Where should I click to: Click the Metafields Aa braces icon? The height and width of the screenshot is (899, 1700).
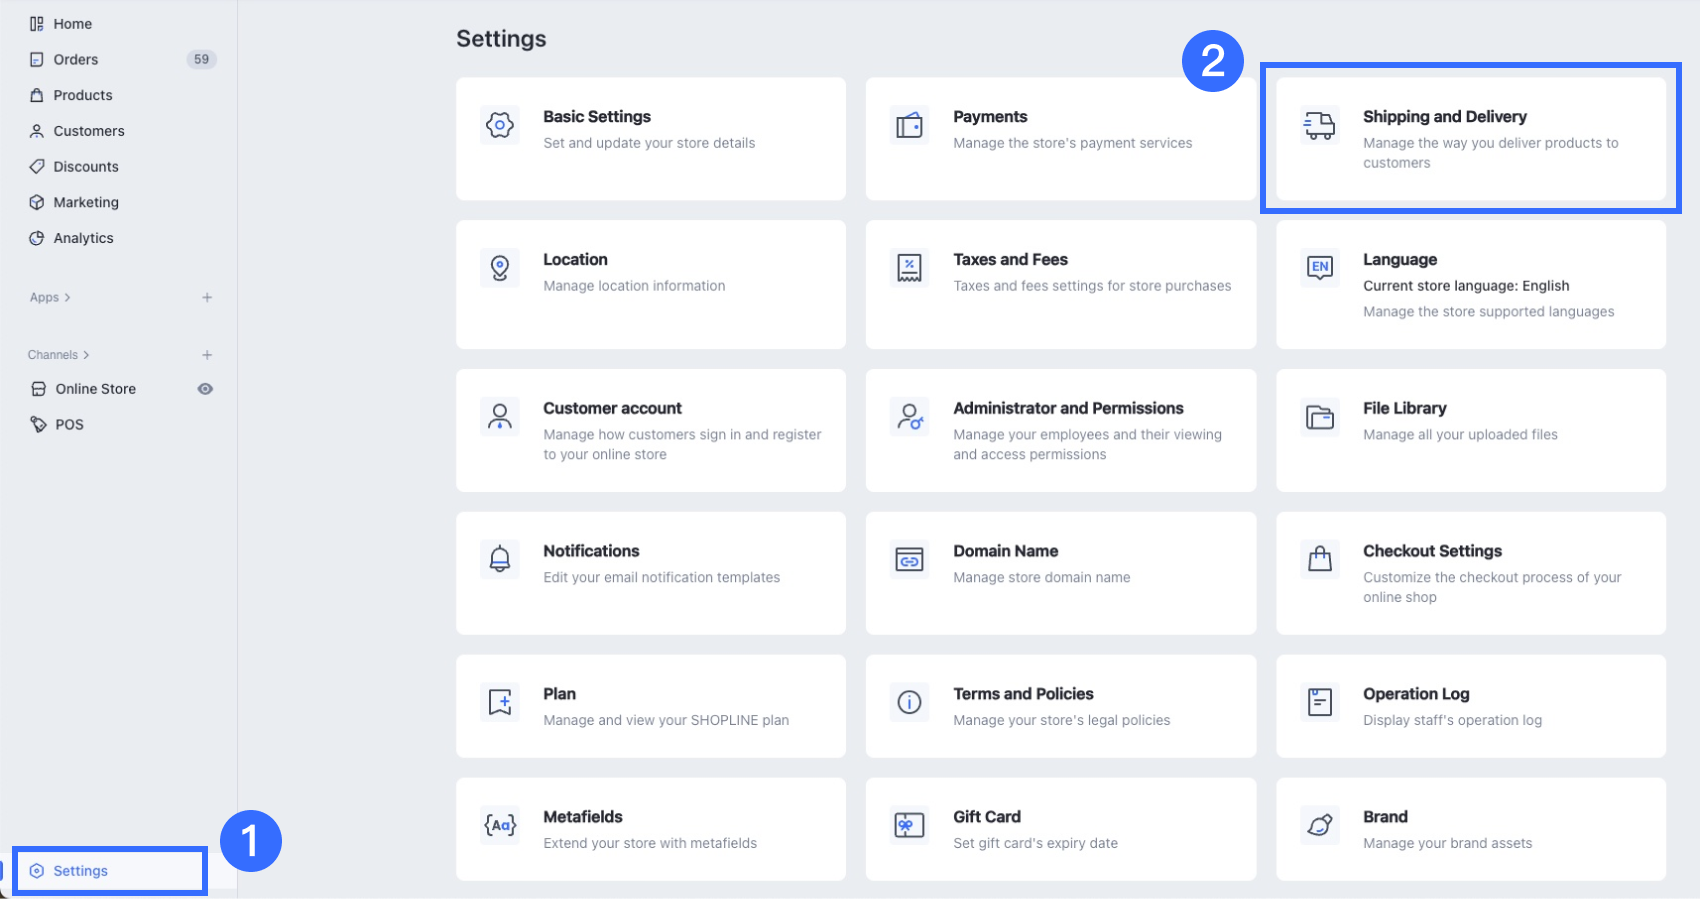click(499, 825)
